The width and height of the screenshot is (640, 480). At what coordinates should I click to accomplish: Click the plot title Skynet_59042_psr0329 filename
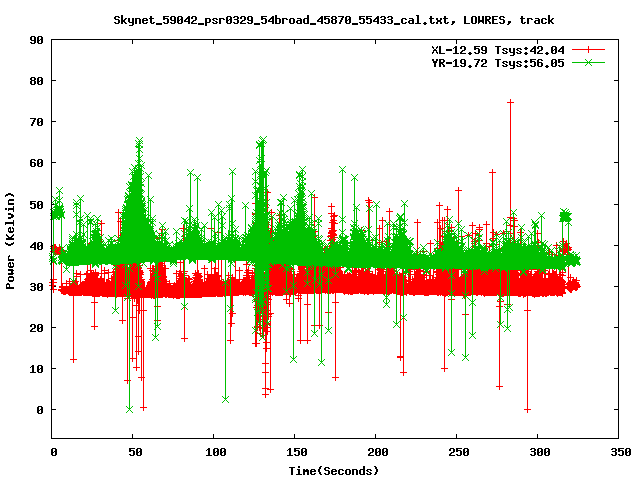[x=333, y=20]
